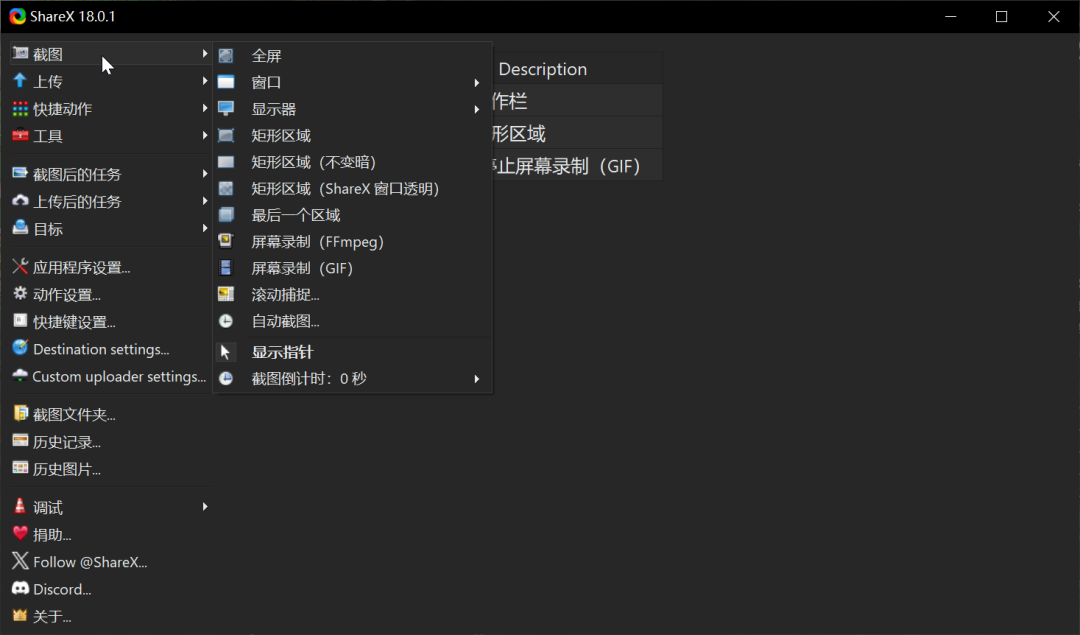Click the 屏幕录制（FFmpeg）recording icon
Screen dimensions: 1080x635
tap(226, 241)
